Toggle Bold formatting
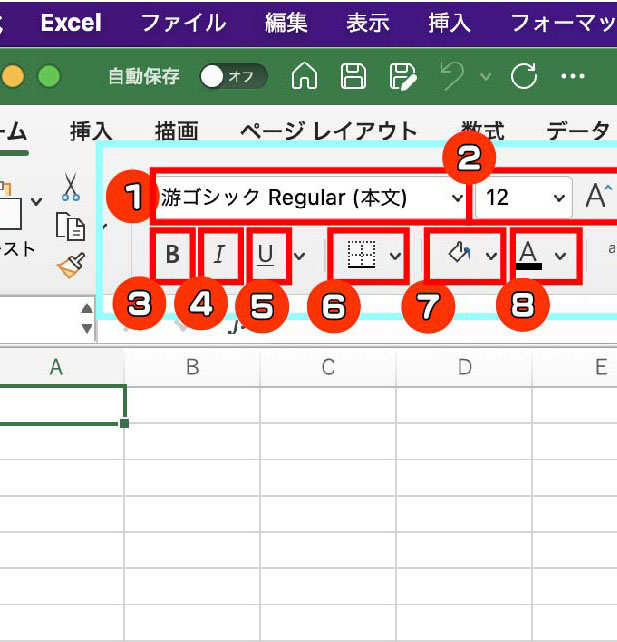Viewport: 617px width, 642px height. tap(173, 255)
